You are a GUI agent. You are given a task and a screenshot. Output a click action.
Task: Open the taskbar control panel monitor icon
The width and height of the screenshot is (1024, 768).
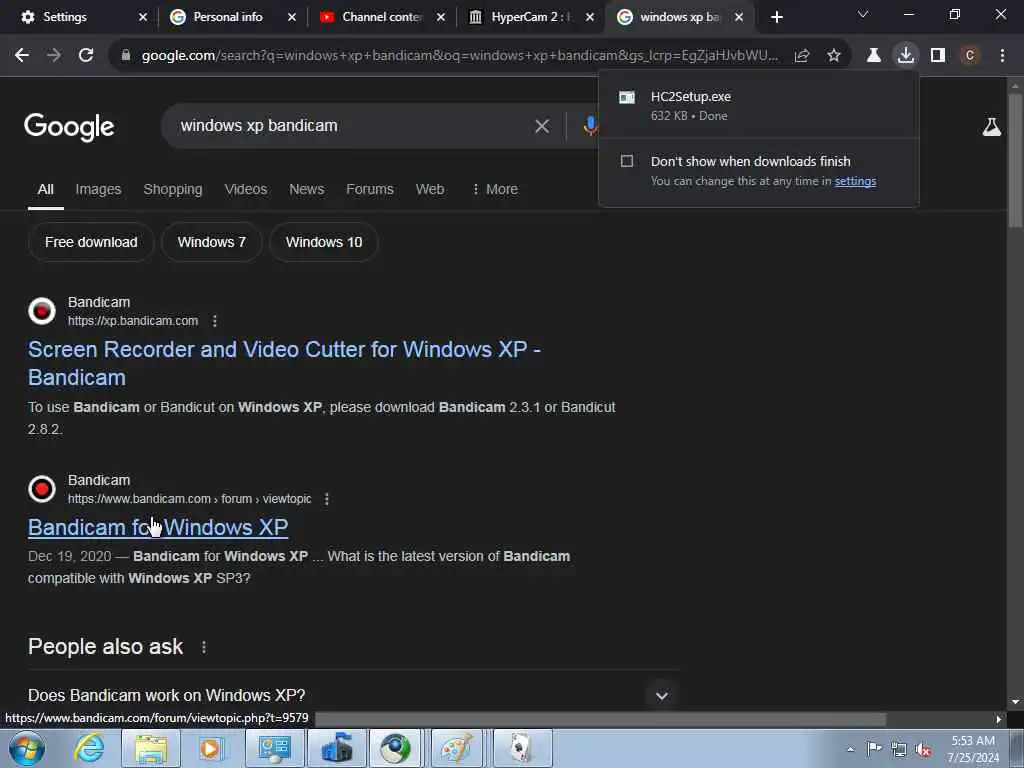(x=274, y=748)
